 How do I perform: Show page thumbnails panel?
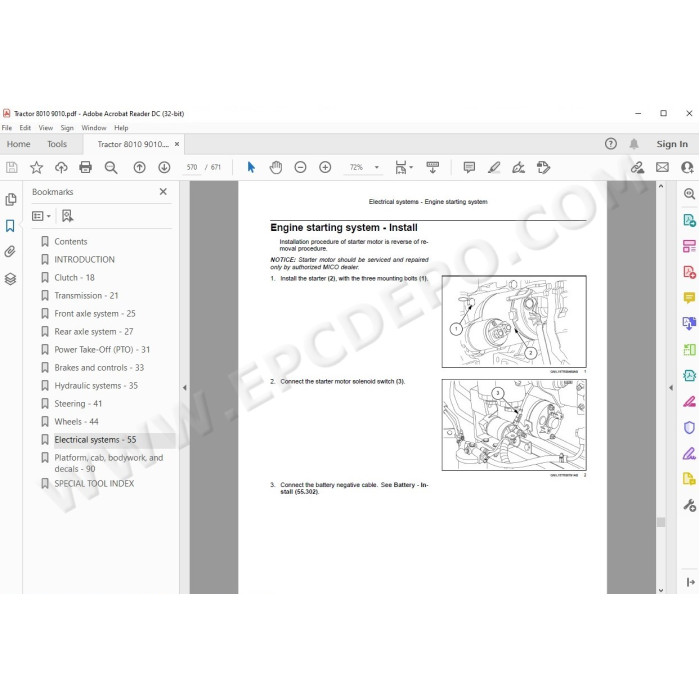pyautogui.click(x=11, y=199)
